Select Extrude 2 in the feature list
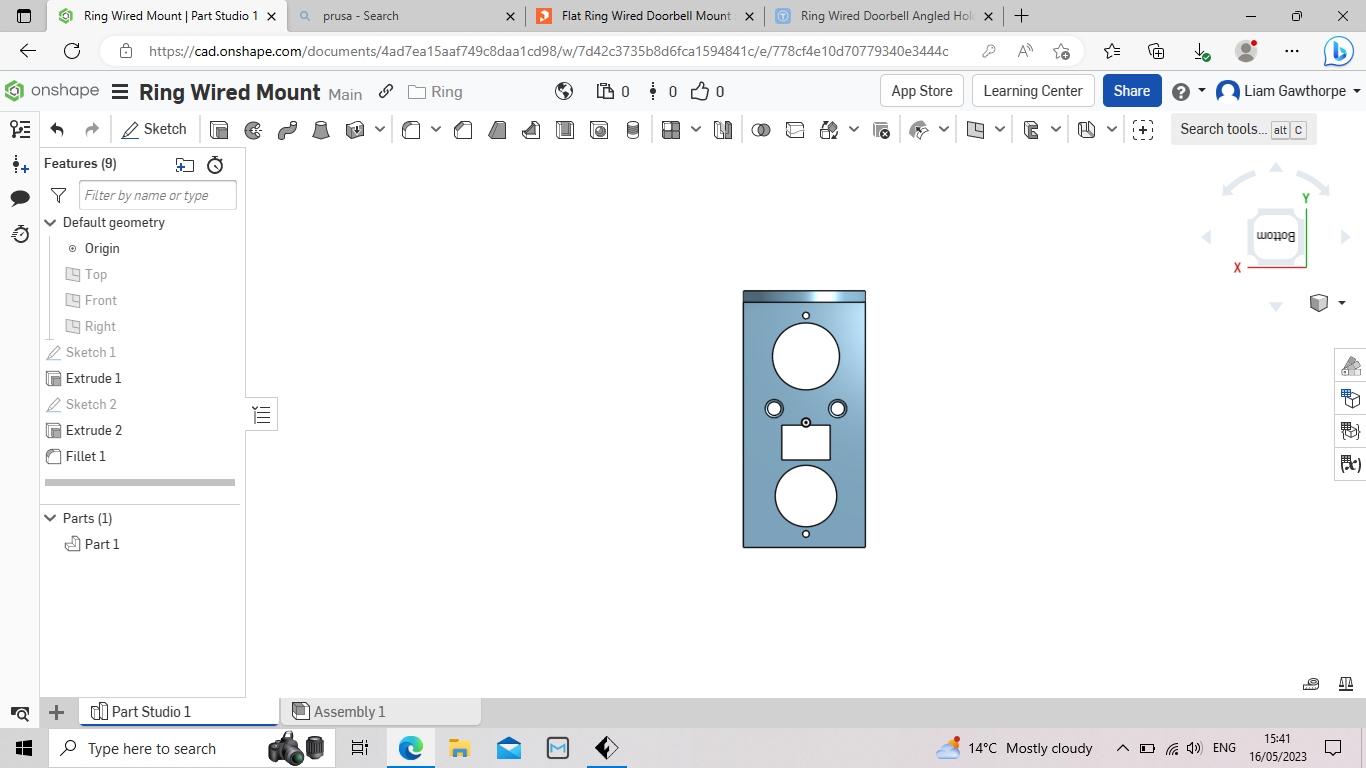 point(93,430)
